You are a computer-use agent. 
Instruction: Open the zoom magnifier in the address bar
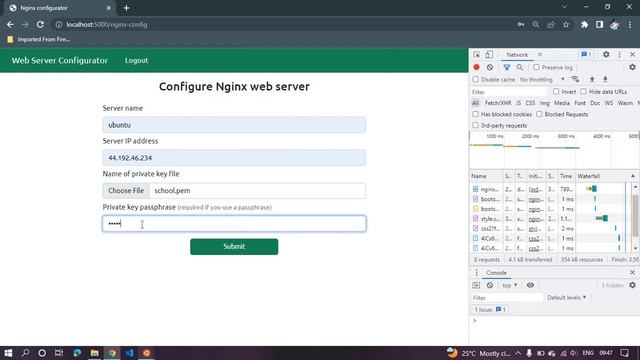point(536,24)
